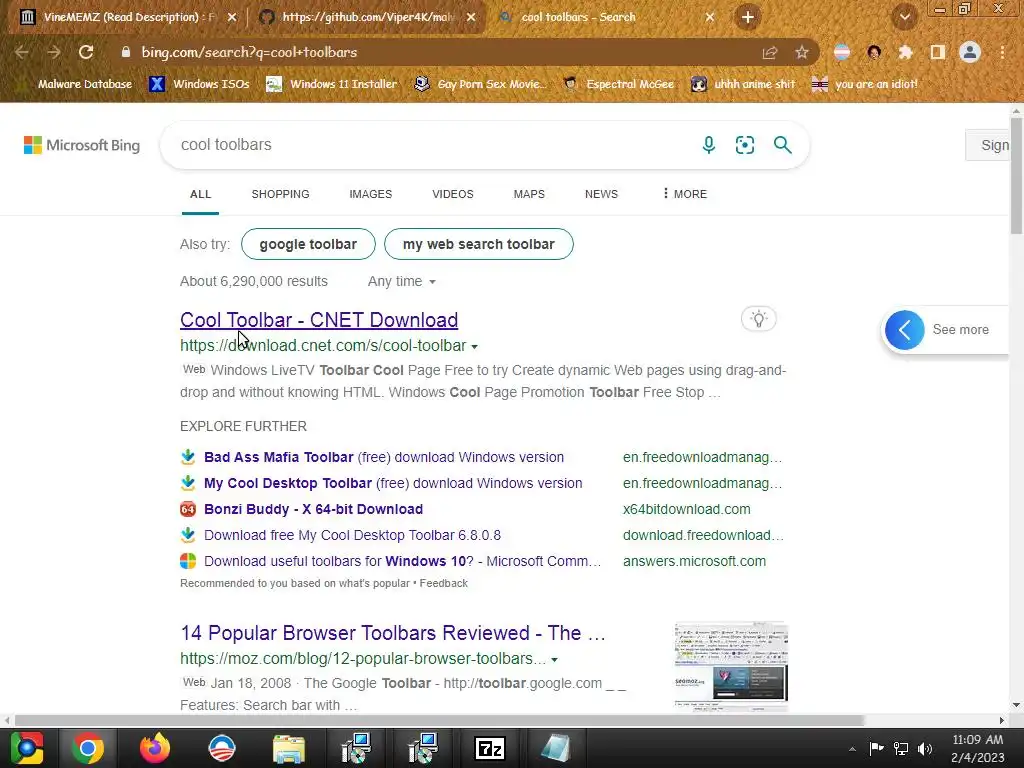The height and width of the screenshot is (768, 1024).
Task: Open the Windows ISOs bookmark
Action: point(200,84)
